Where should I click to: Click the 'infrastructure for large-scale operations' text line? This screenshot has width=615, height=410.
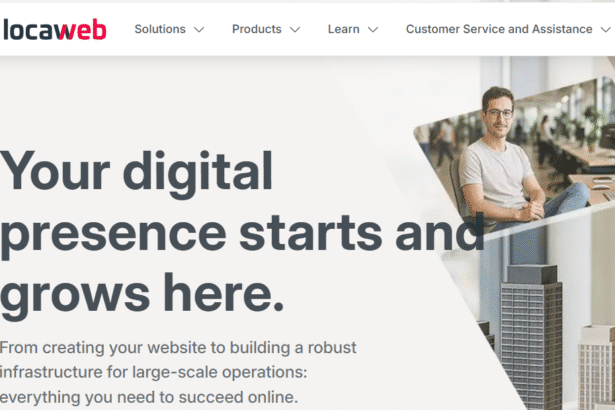153,372
